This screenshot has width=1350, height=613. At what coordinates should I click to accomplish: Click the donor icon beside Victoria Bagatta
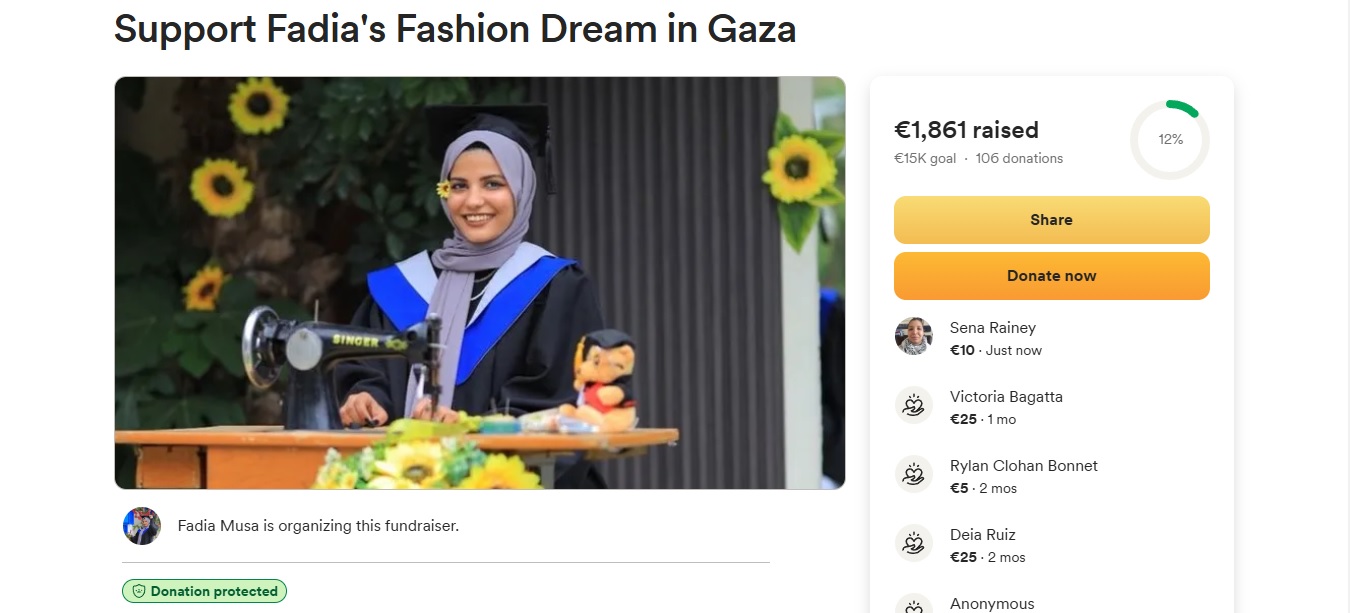[x=913, y=405]
